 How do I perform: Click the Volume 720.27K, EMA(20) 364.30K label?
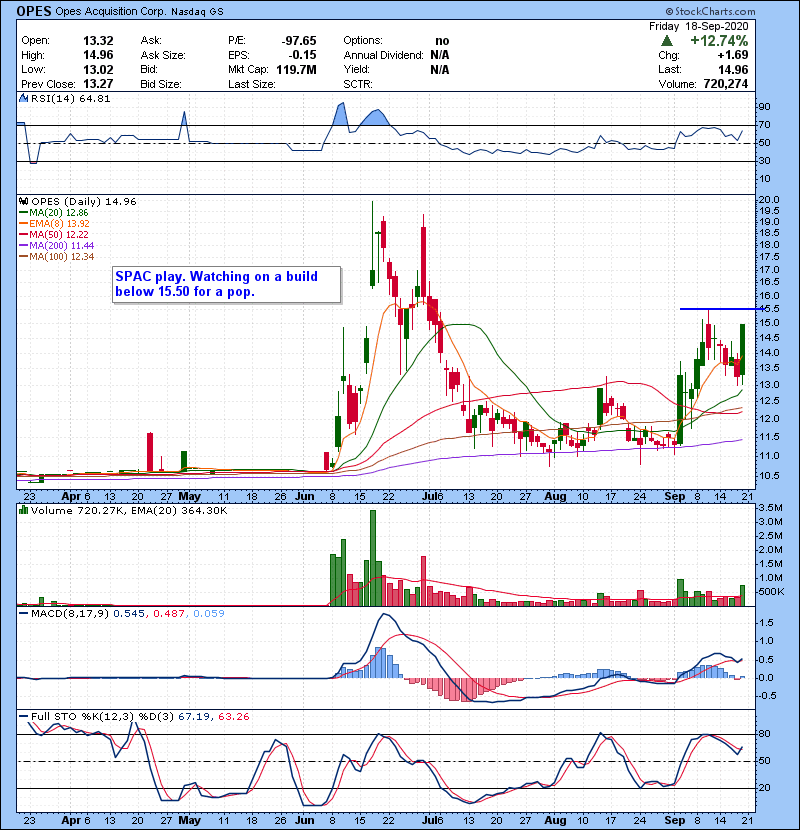pyautogui.click(x=129, y=511)
